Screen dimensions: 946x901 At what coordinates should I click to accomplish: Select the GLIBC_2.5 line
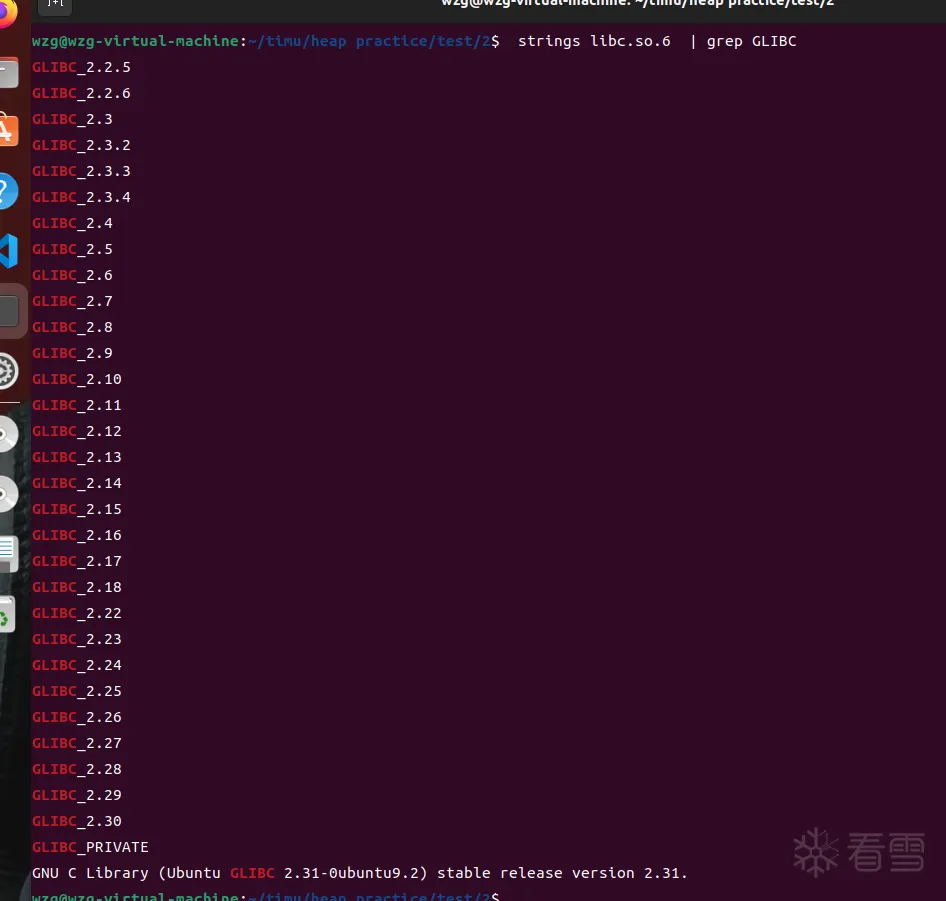[72, 249]
